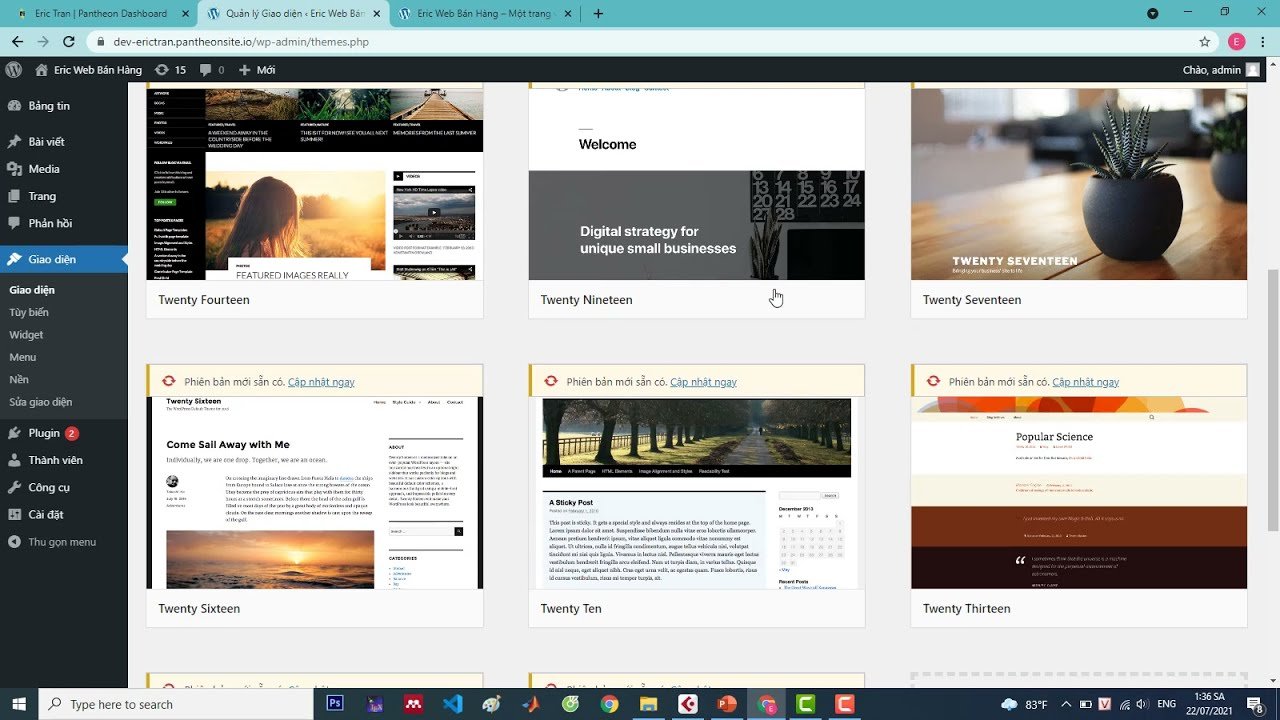Click Cập nhật ngay for Twenty Ten
The width and height of the screenshot is (1280, 720).
pyautogui.click(x=703, y=382)
